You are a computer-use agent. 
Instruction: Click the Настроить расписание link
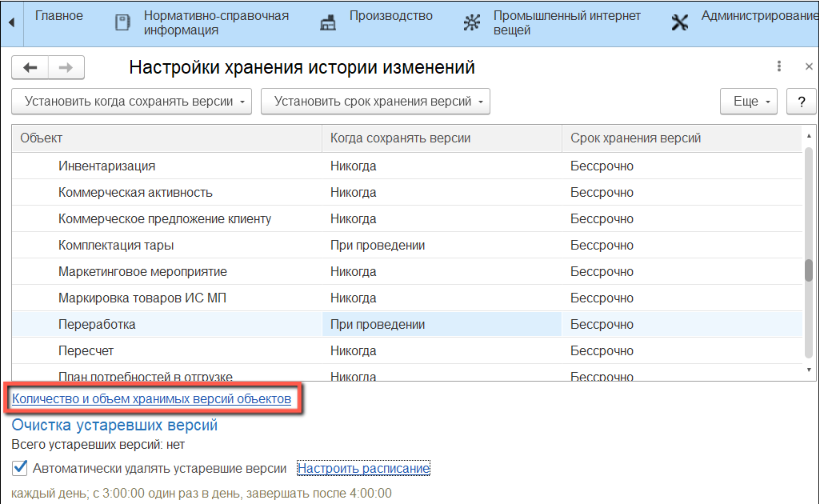363,468
